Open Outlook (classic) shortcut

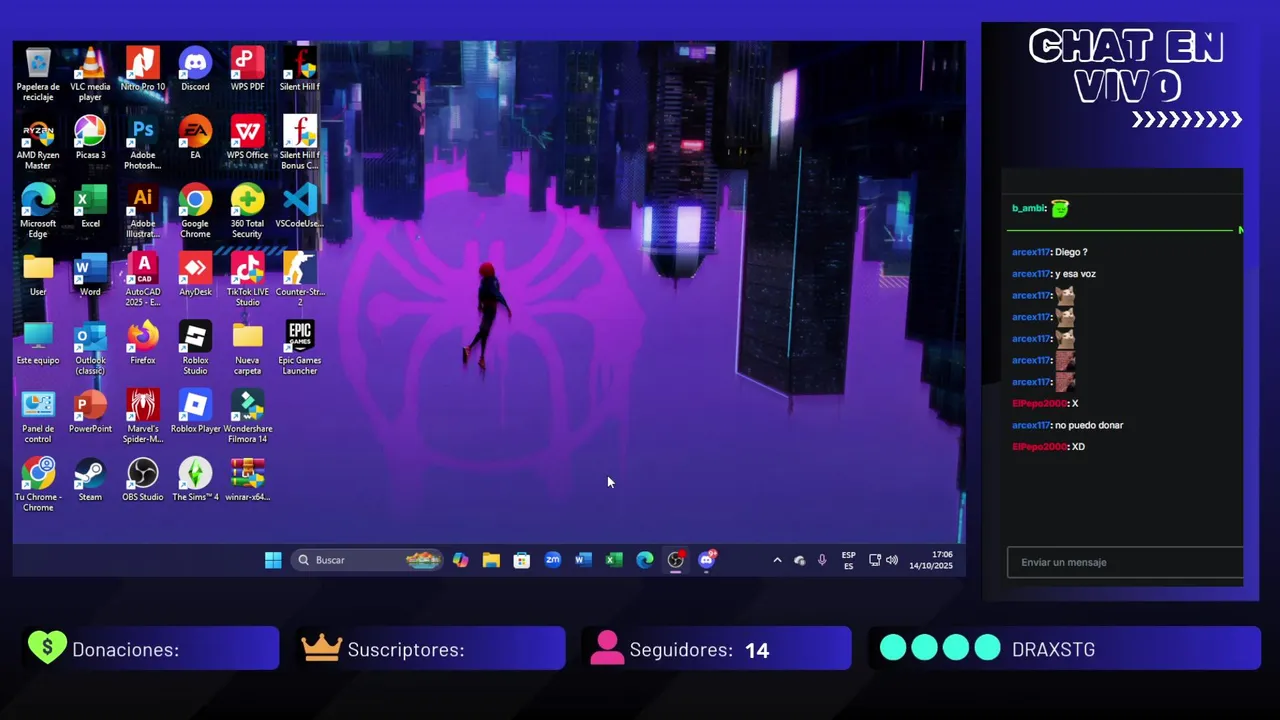pos(90,348)
